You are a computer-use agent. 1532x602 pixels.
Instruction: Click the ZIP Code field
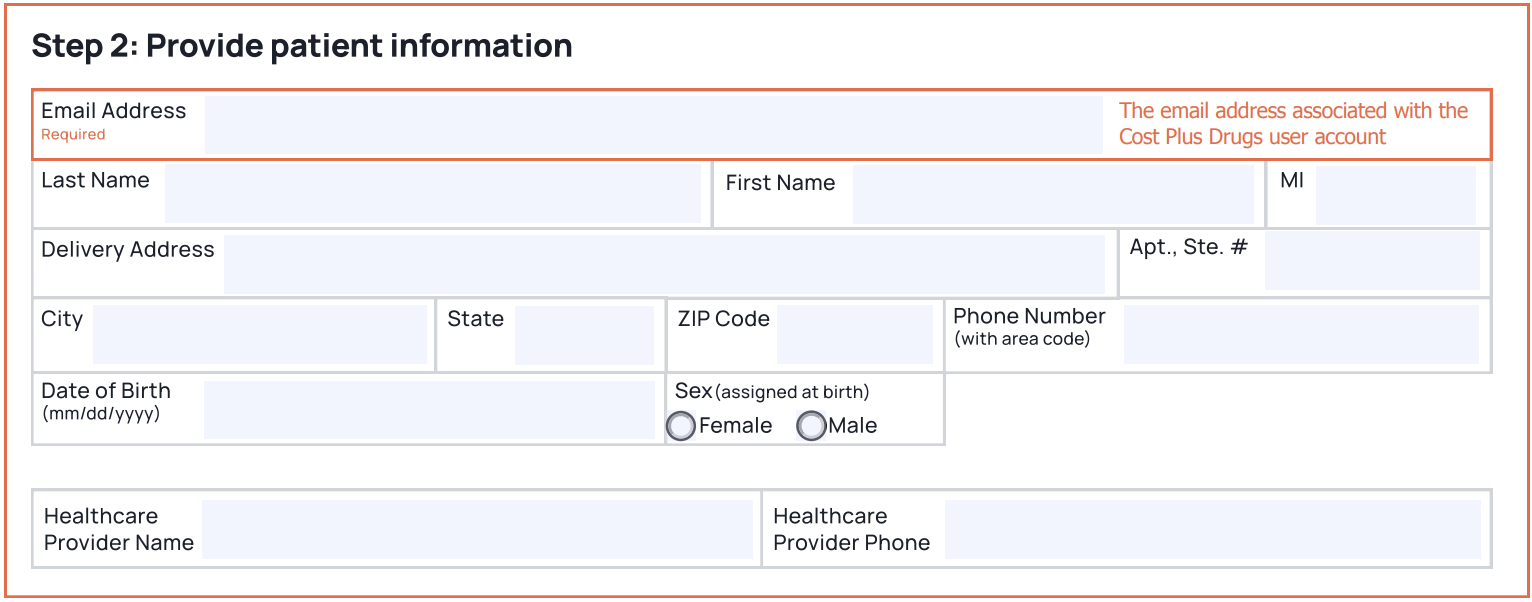click(x=855, y=334)
